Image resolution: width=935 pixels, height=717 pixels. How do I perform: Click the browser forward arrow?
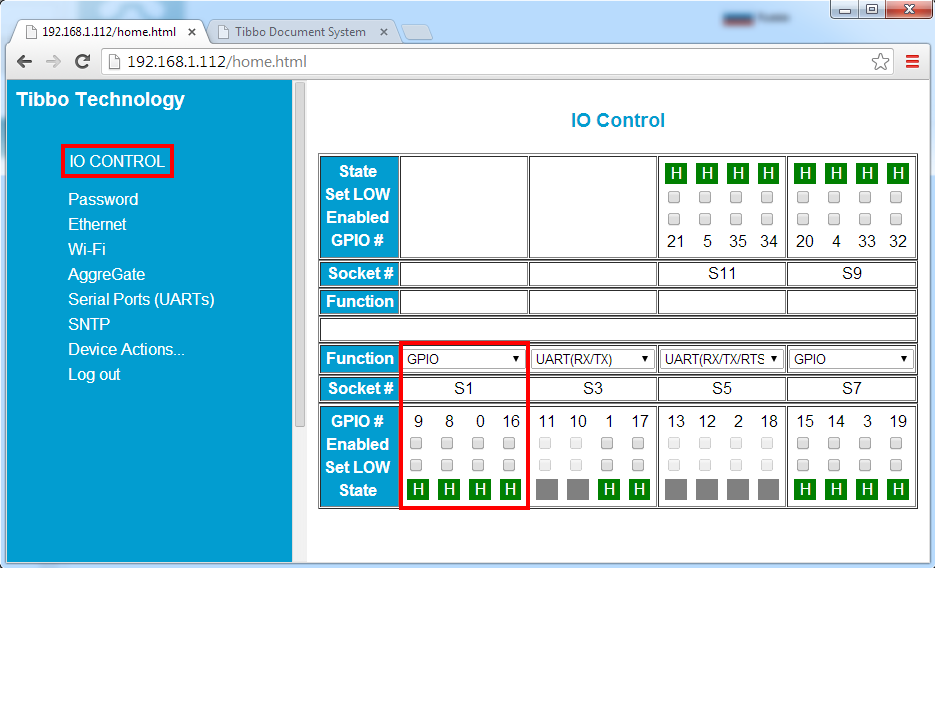[53, 62]
